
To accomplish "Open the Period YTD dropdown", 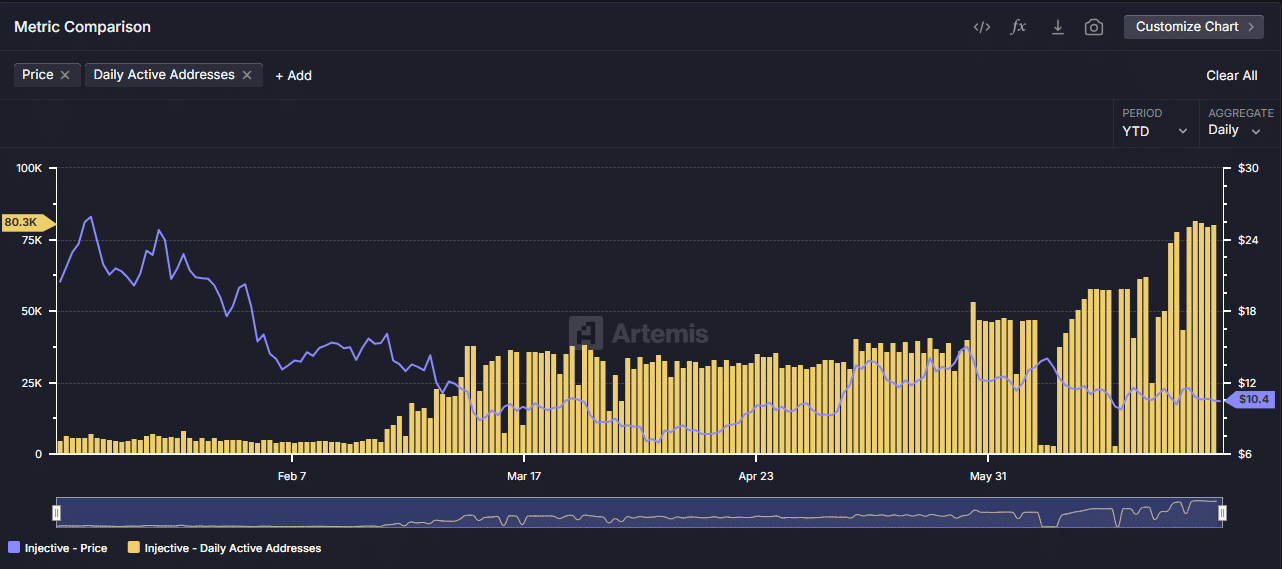I will 1155,124.
